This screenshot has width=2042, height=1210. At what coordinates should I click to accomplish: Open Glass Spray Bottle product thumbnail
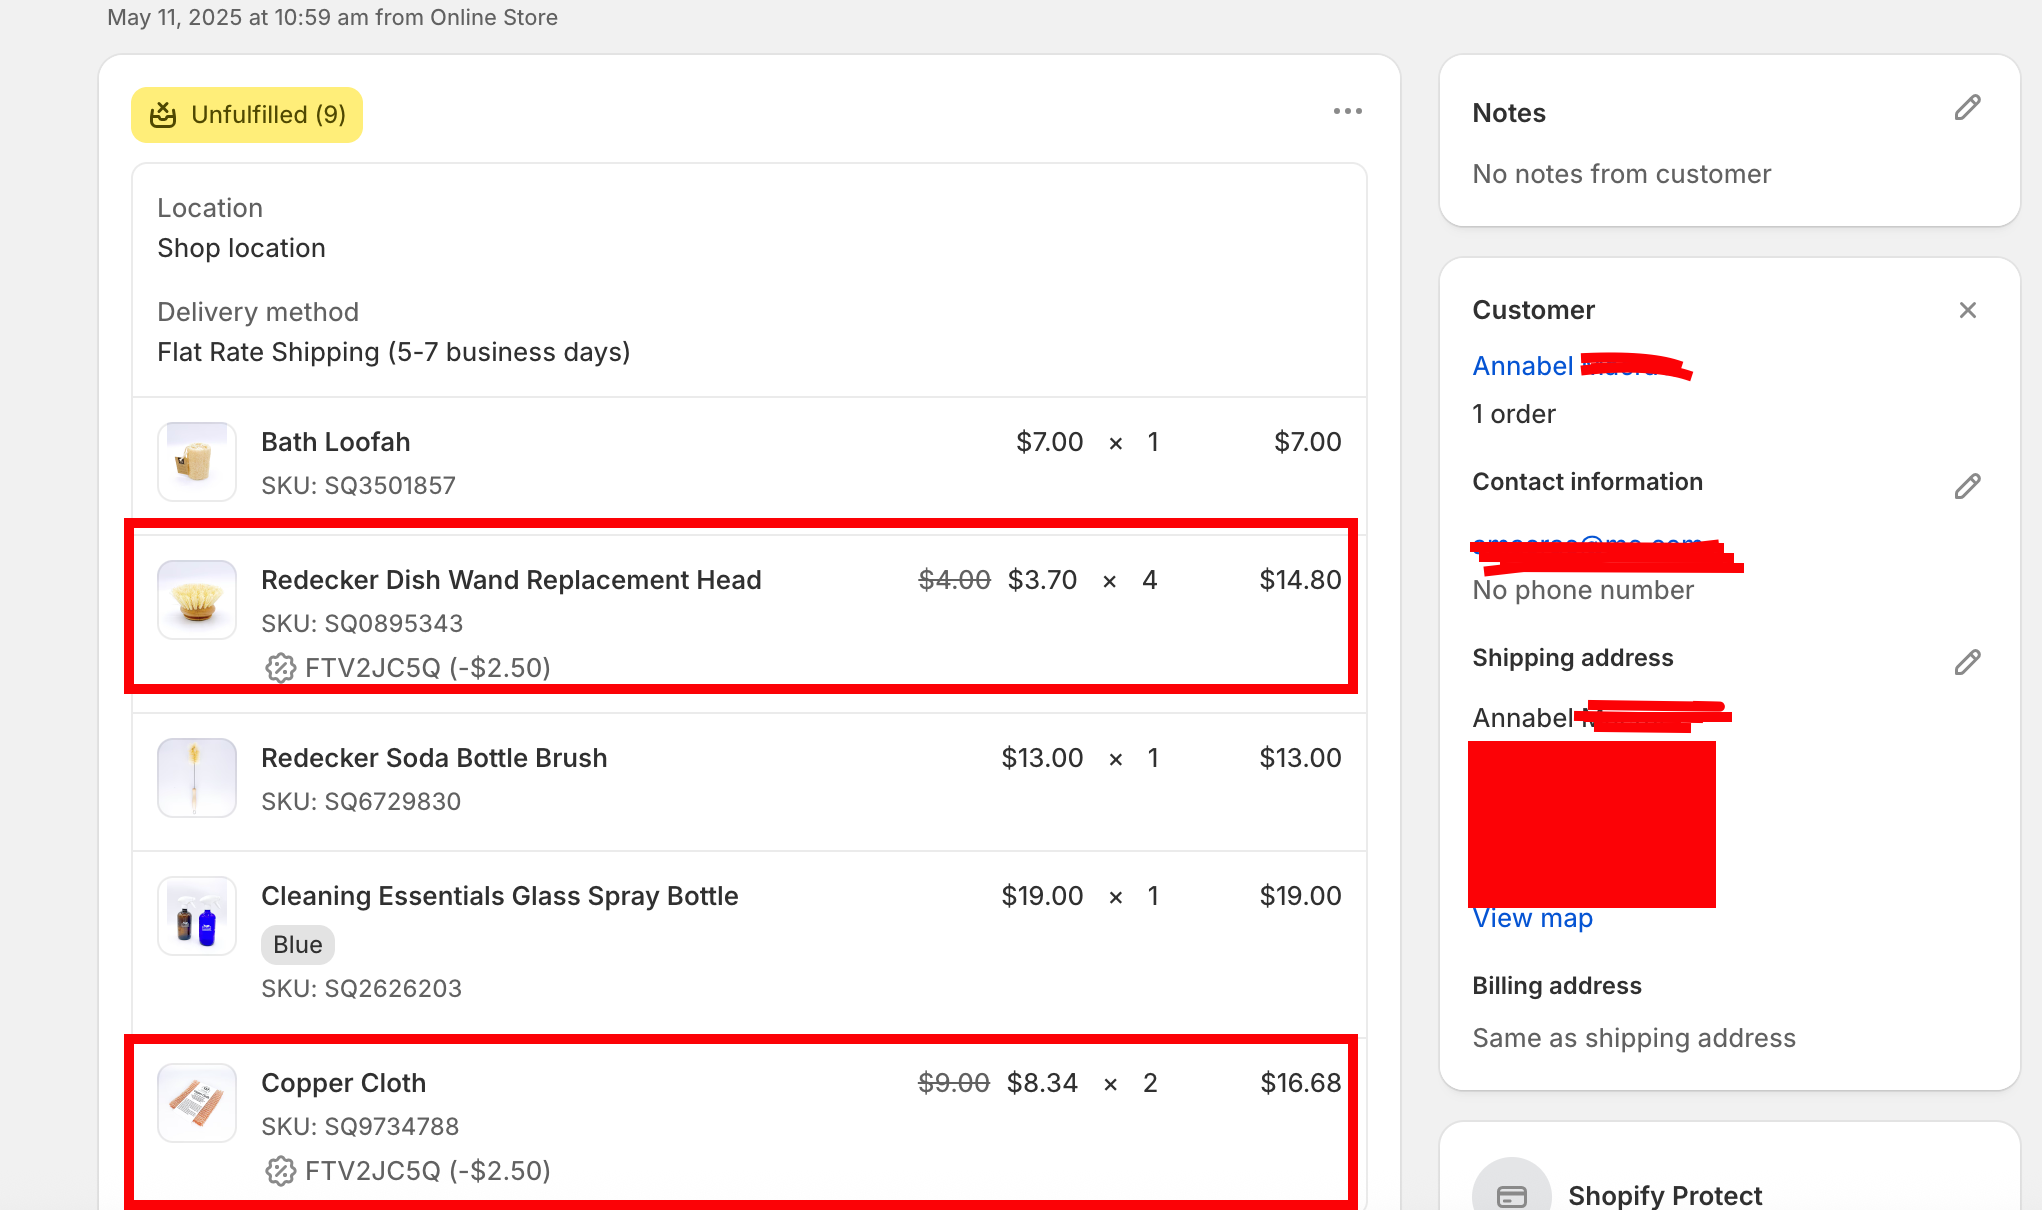click(197, 915)
